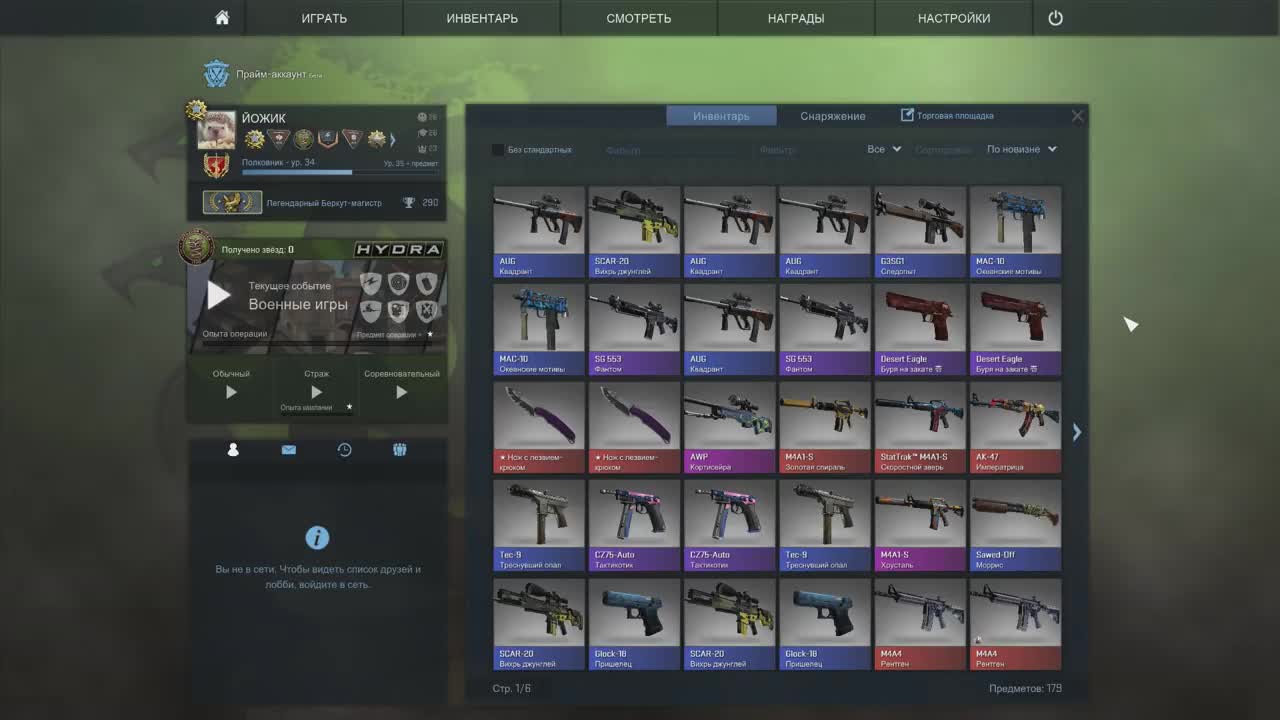Click the ЙОЖИК player name
This screenshot has width=1280, height=720.
pos(263,118)
